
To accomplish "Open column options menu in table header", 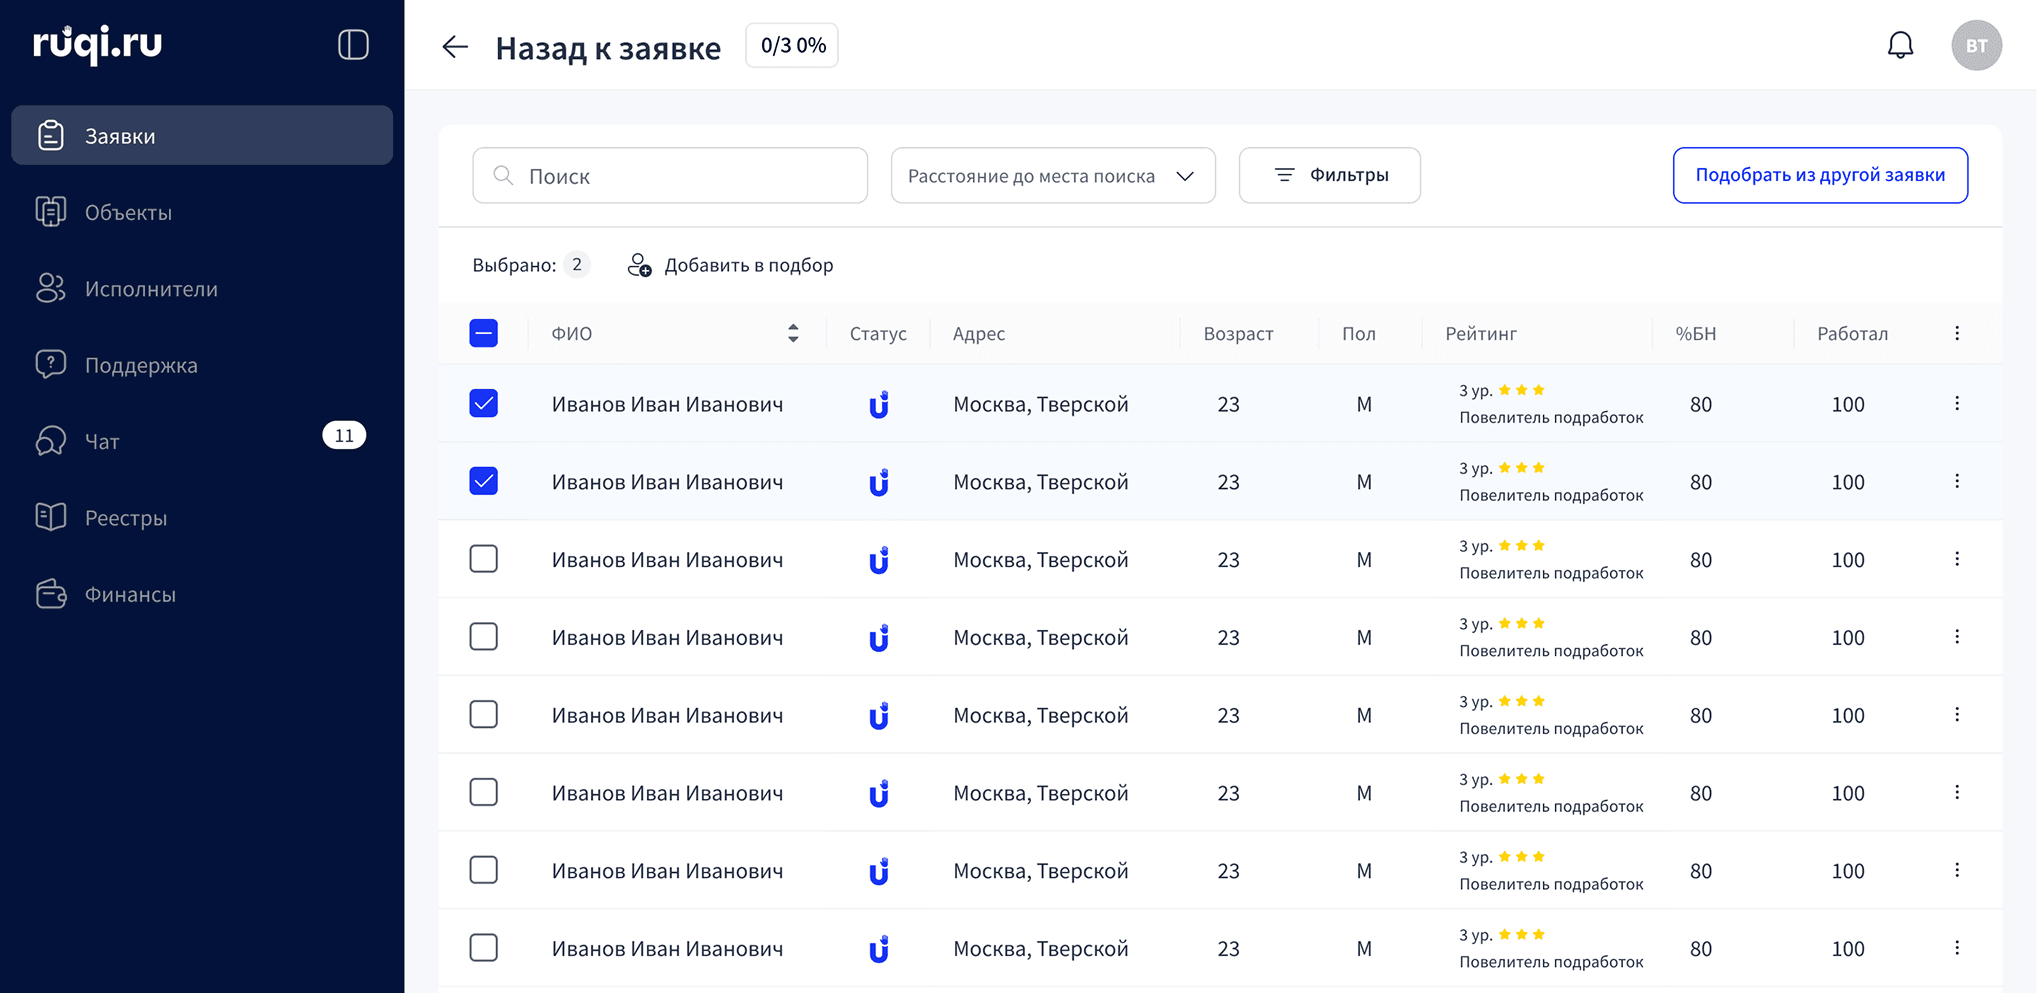I will [x=1957, y=333].
